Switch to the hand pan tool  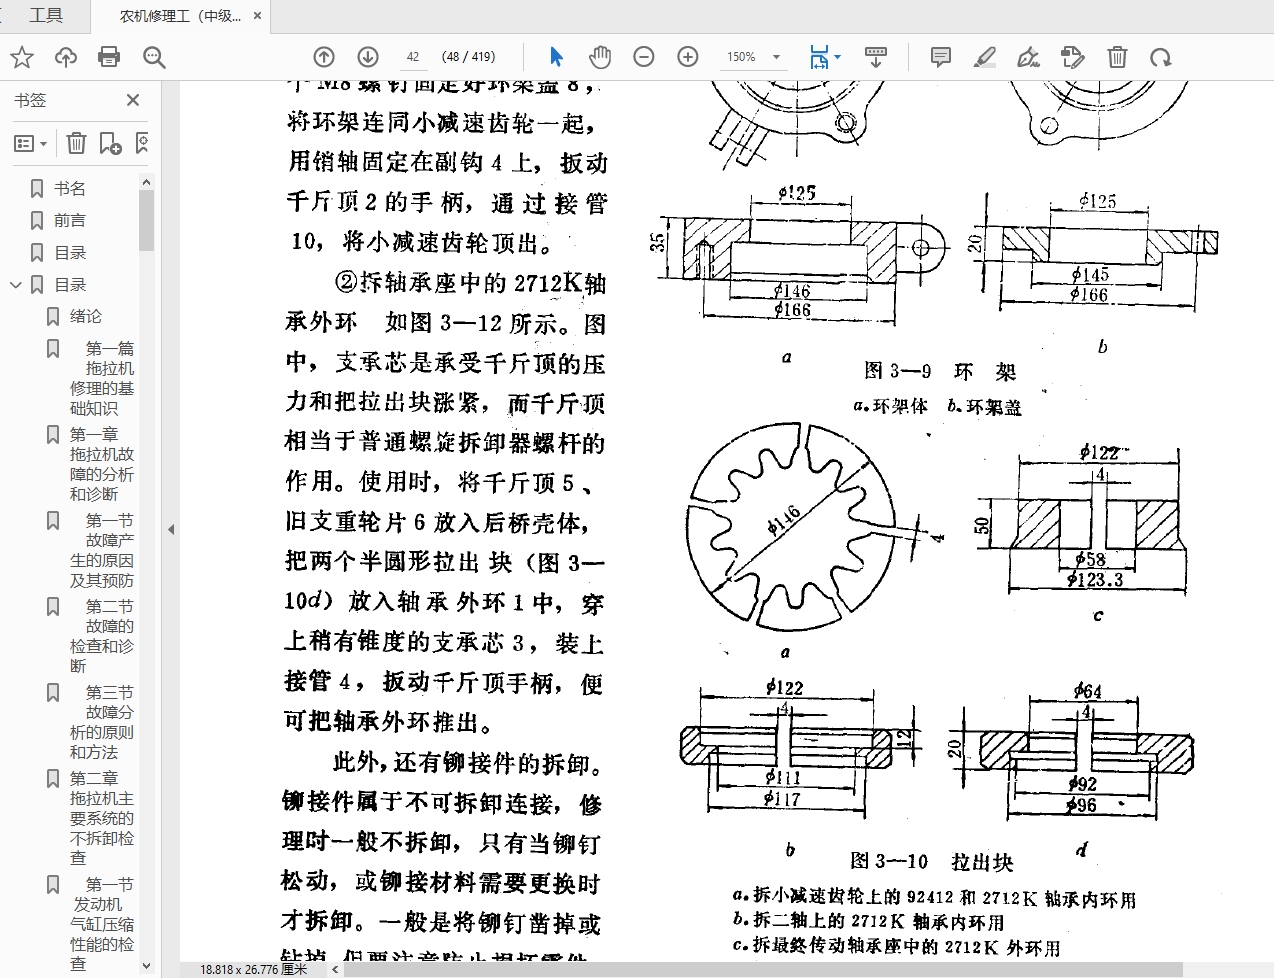(x=600, y=57)
